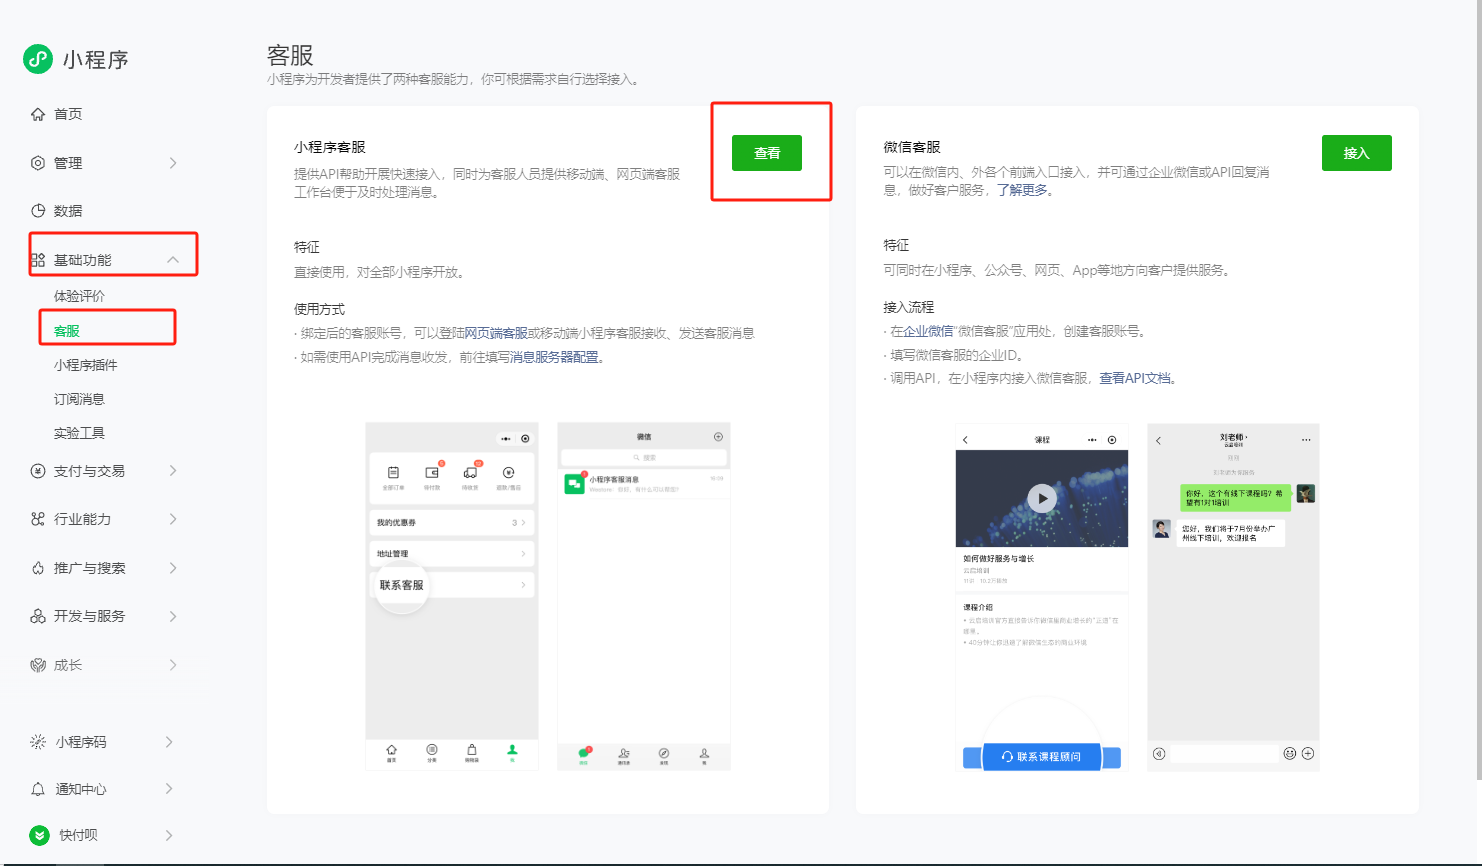
Task: Click the 小程序 green logo icon
Action: coord(38,59)
